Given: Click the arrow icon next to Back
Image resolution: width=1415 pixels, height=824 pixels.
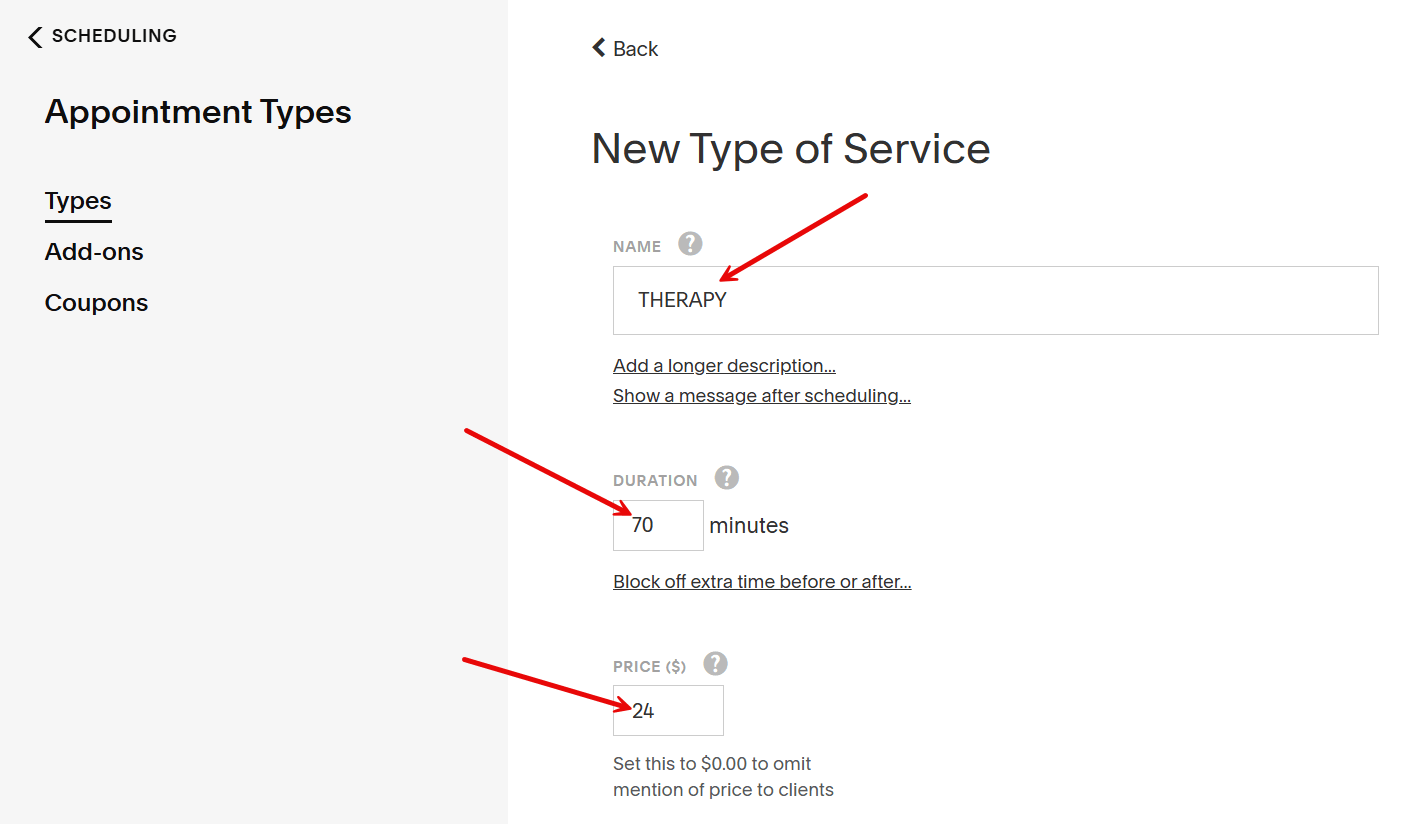Looking at the screenshot, I should [x=599, y=48].
